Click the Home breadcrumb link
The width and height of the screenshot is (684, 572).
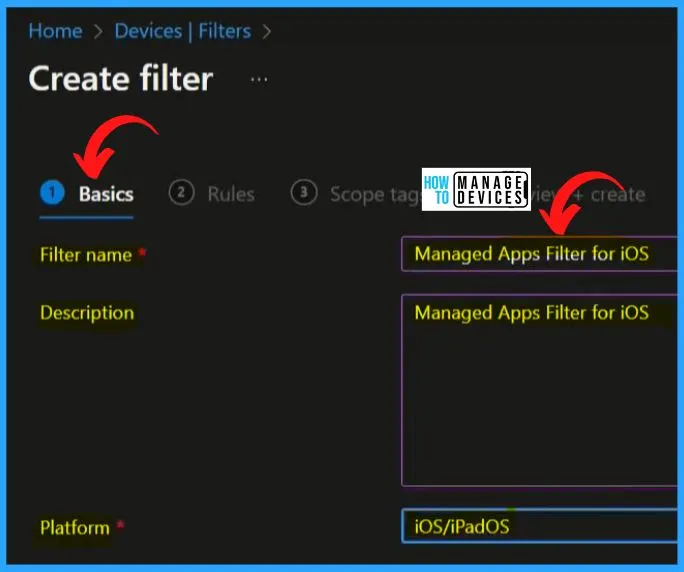point(54,31)
